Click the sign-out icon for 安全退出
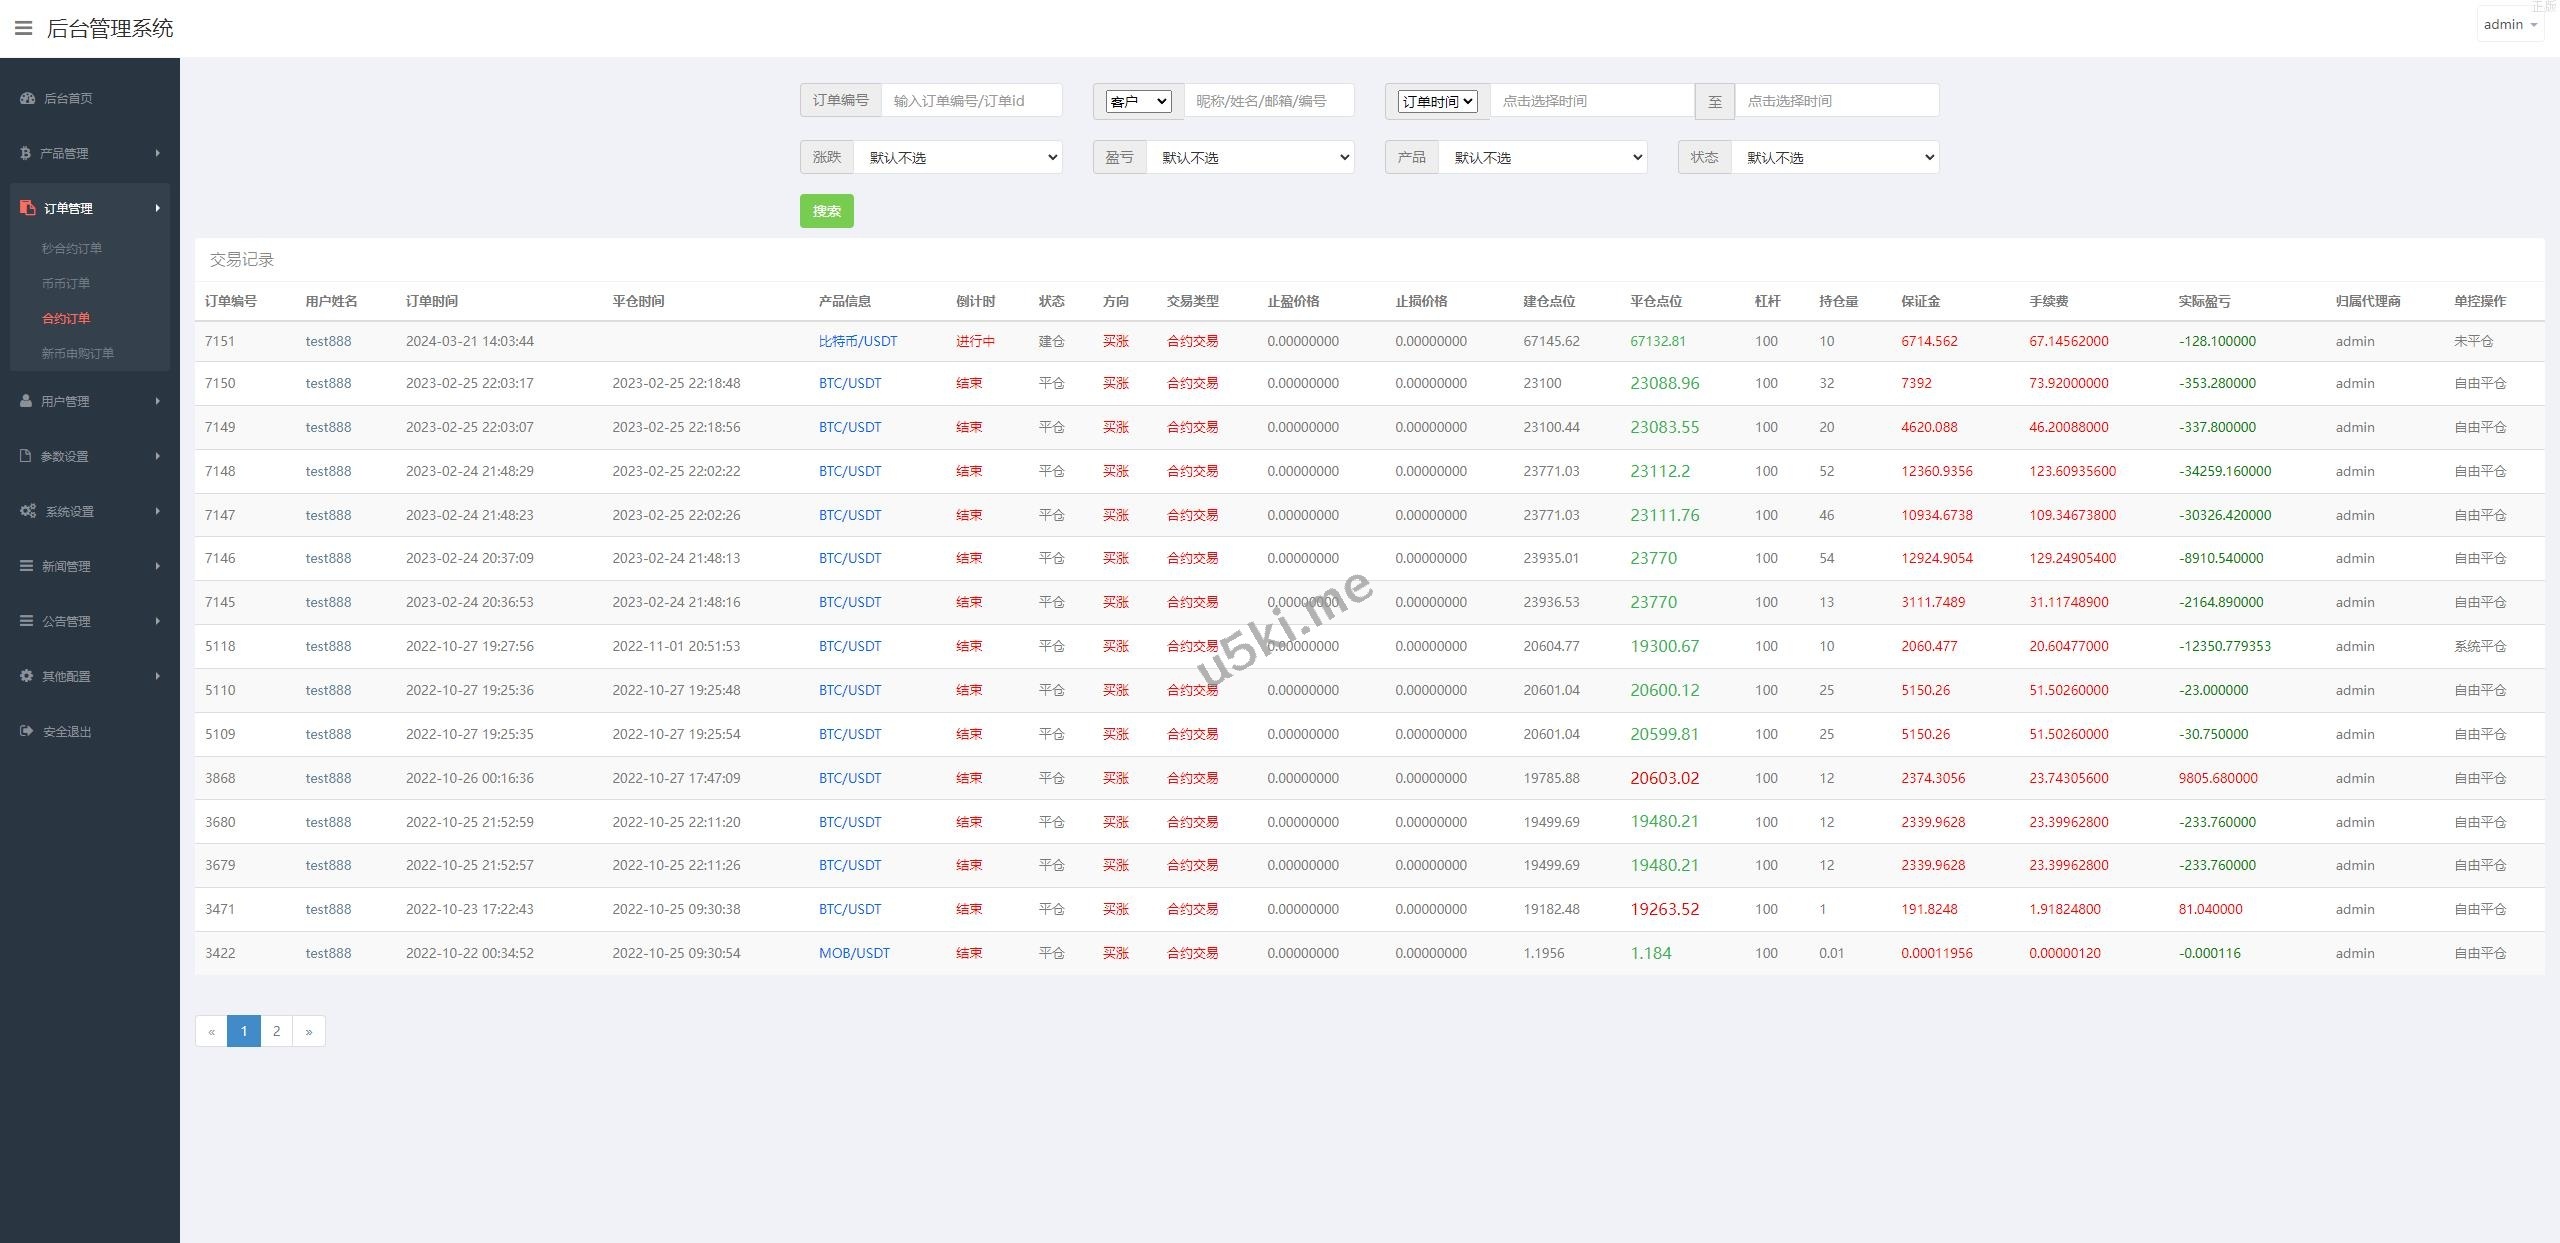 [27, 731]
